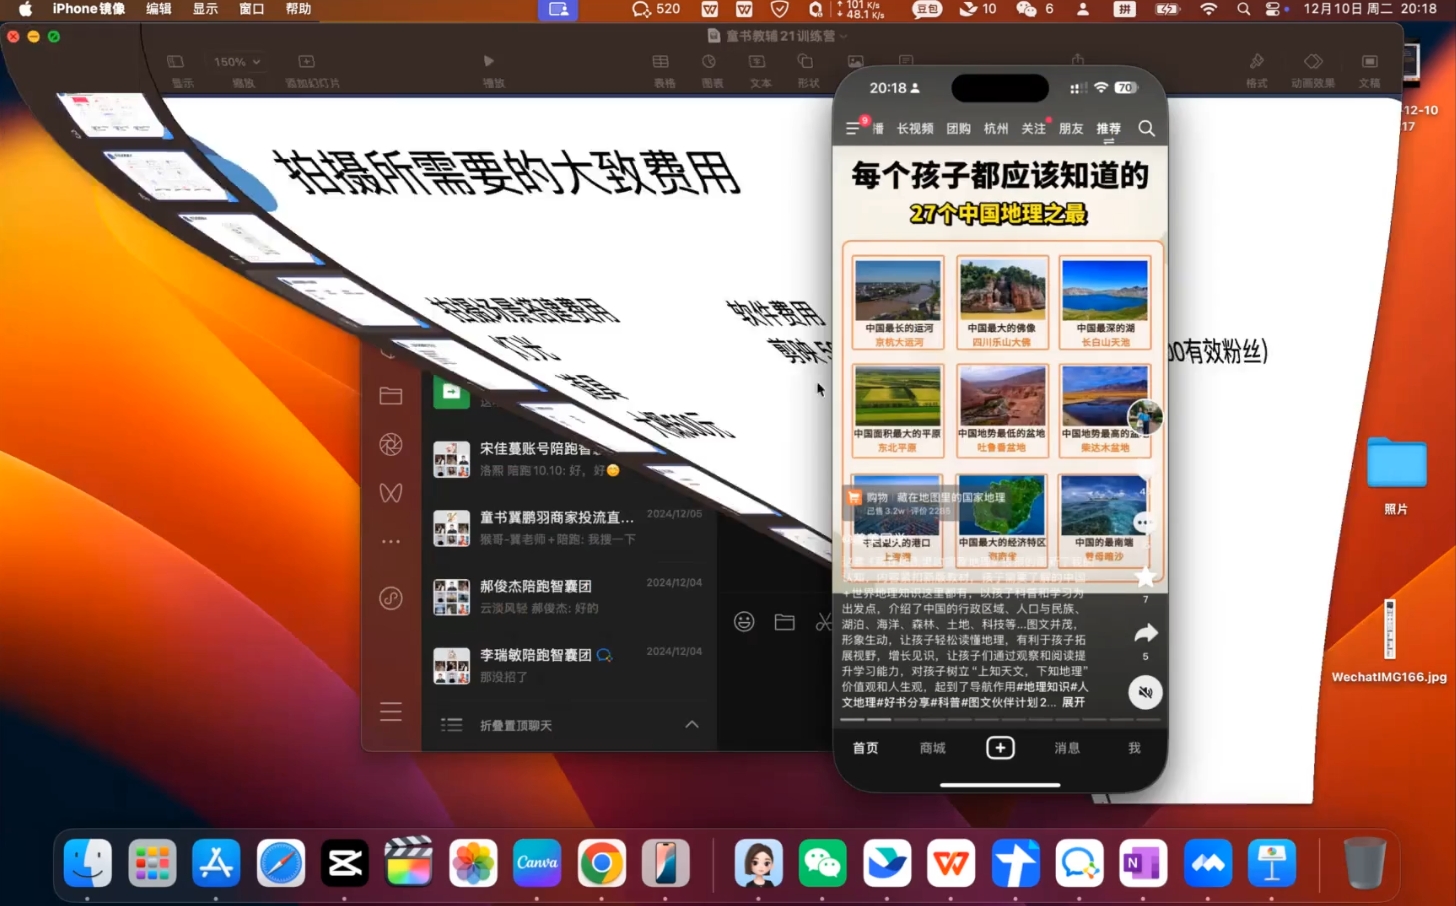Open the file folder icon in WeChat chat toolbar
The height and width of the screenshot is (906, 1456).
pos(785,622)
